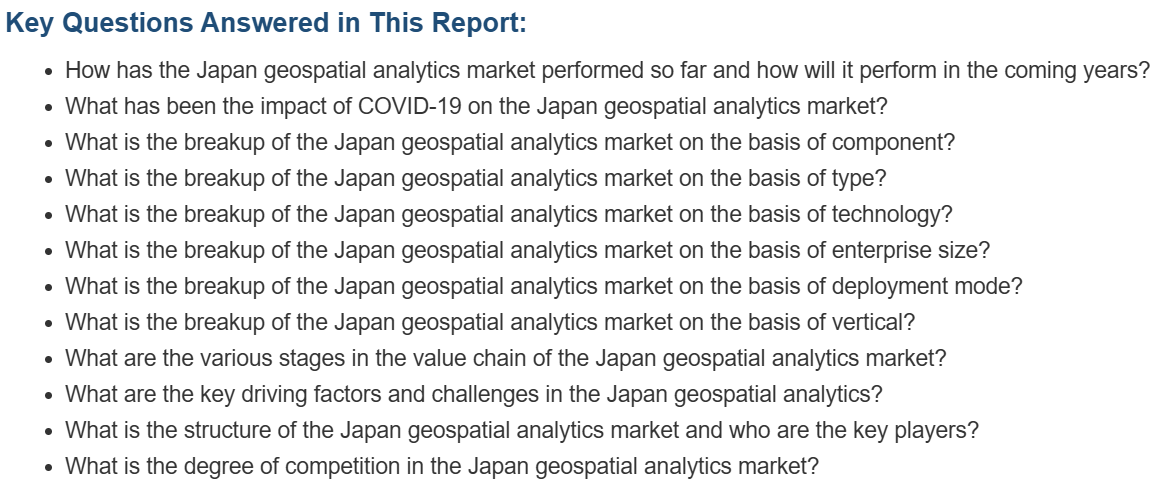Screen dimensions: 1168x489
Task: Click the breakup by enterprise size question
Action: click(527, 250)
